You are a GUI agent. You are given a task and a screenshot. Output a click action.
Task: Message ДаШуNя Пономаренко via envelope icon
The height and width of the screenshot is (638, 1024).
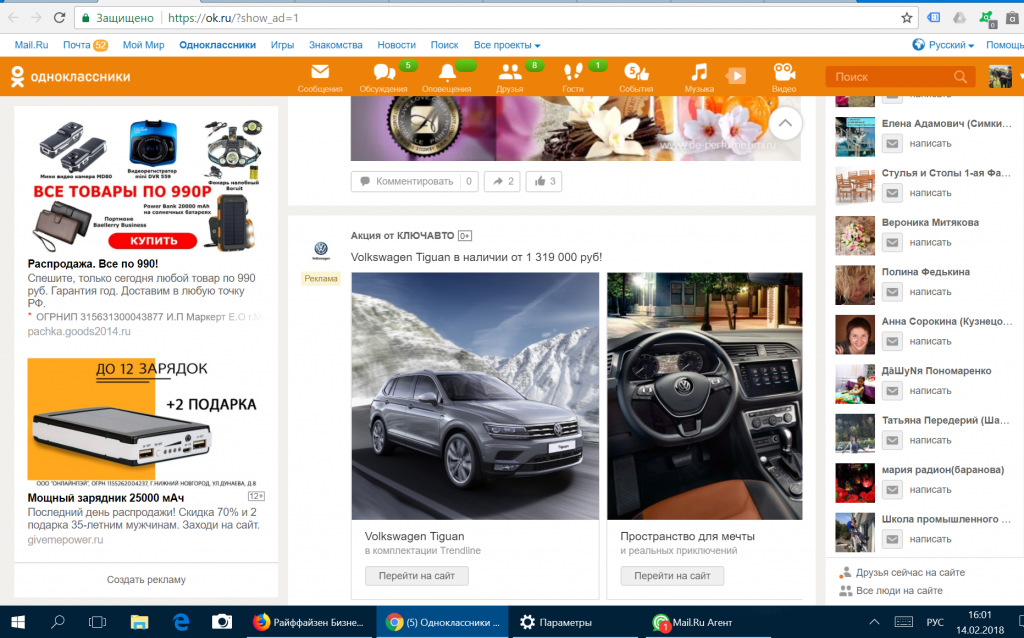tap(892, 391)
